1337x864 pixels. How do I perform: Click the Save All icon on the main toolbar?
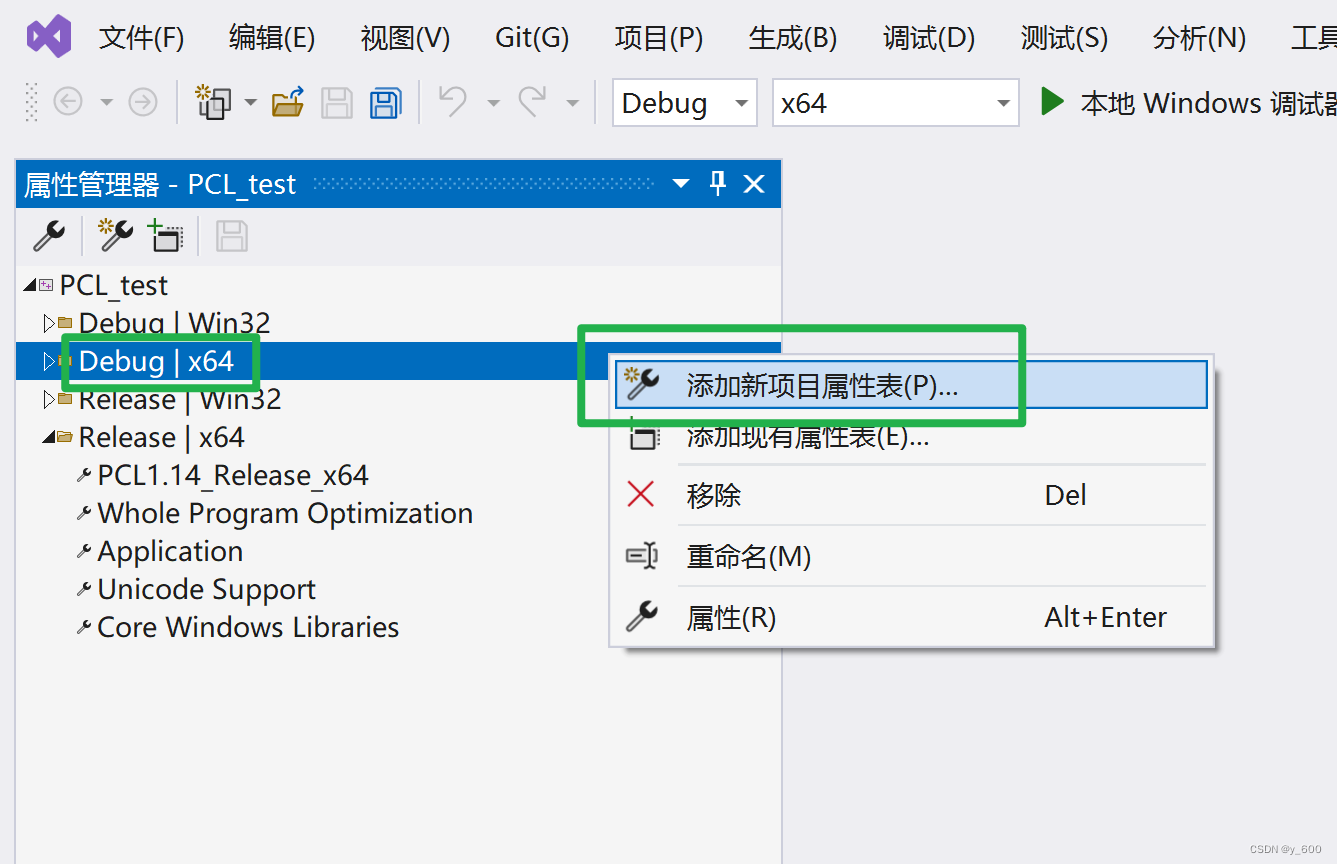[x=385, y=102]
